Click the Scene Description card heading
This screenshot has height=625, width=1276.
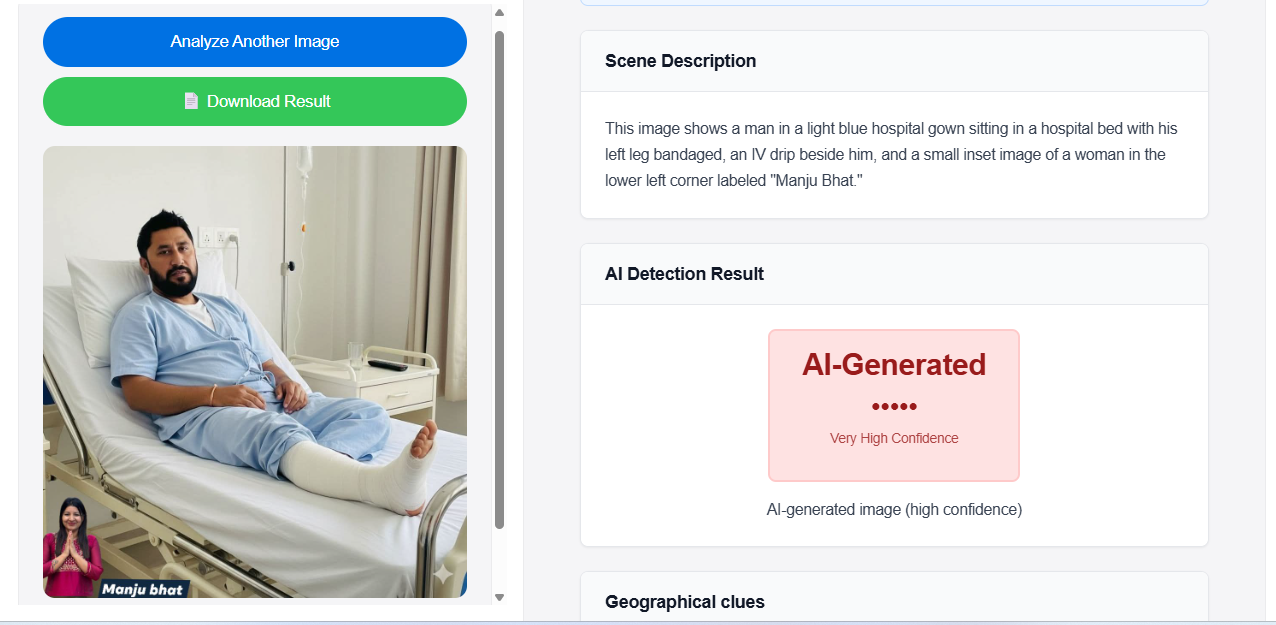(x=680, y=61)
